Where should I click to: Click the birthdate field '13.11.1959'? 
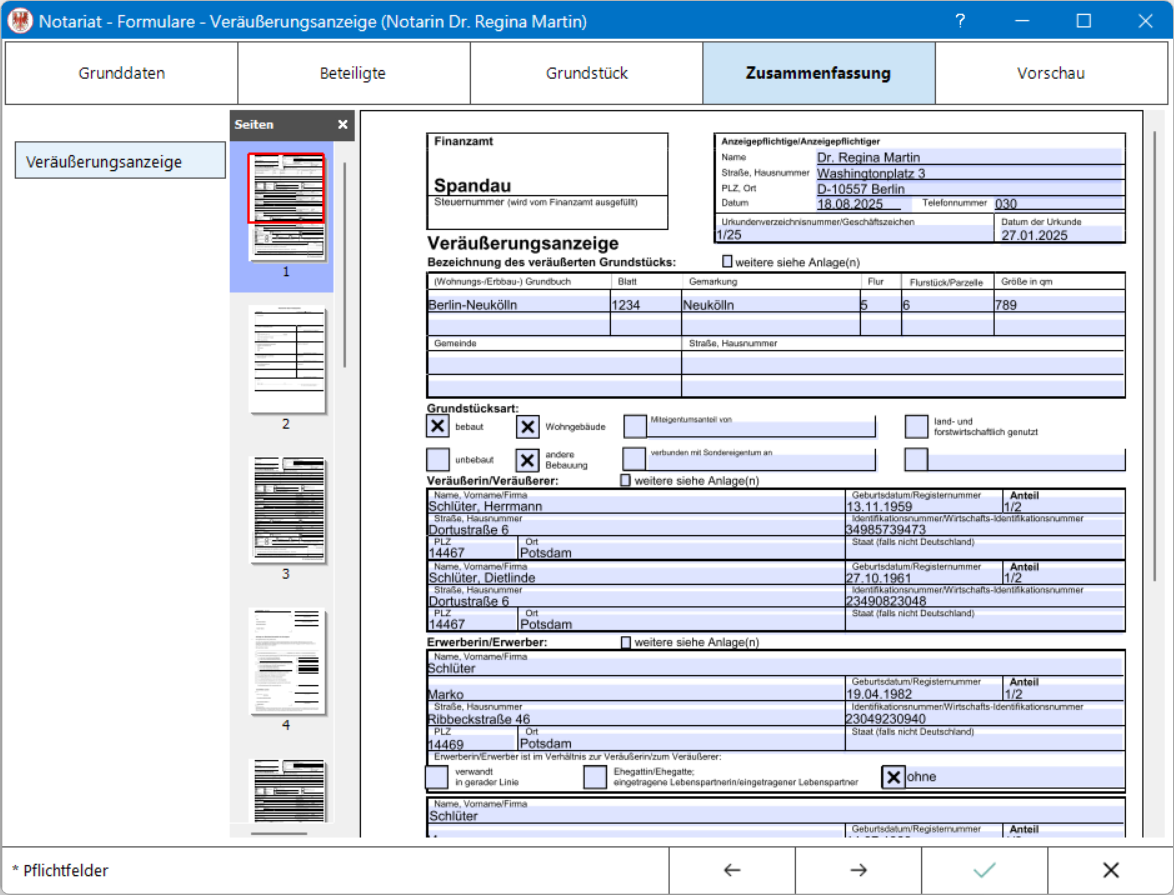(923, 506)
